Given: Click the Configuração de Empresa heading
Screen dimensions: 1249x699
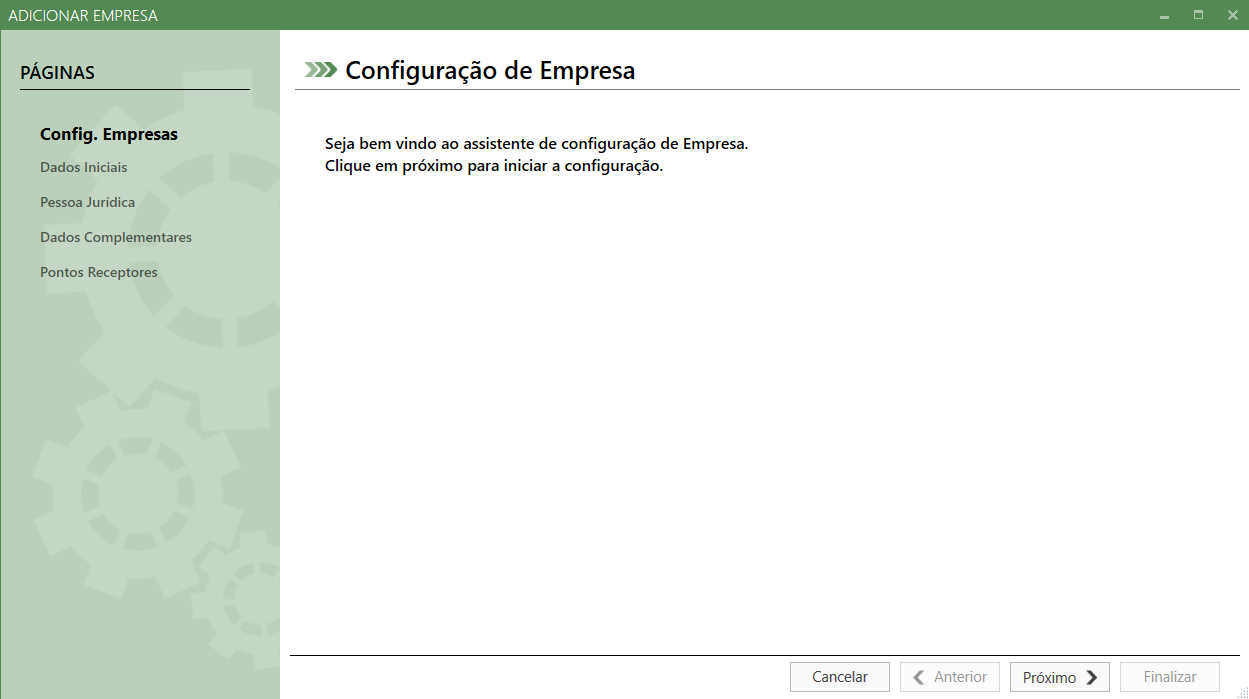Looking at the screenshot, I should (x=490, y=71).
